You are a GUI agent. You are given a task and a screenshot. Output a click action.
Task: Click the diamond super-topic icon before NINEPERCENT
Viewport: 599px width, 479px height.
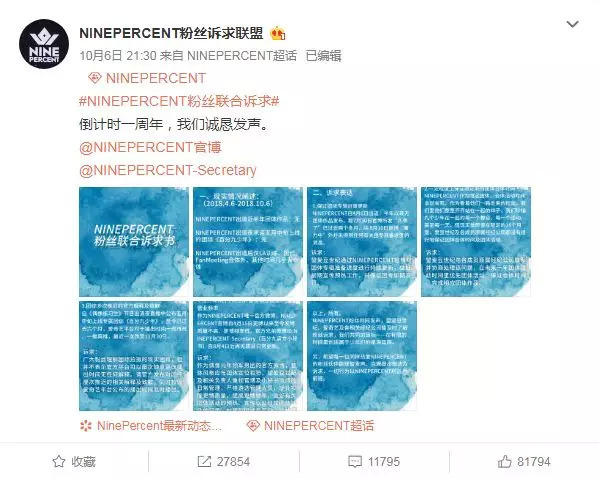click(x=94, y=78)
